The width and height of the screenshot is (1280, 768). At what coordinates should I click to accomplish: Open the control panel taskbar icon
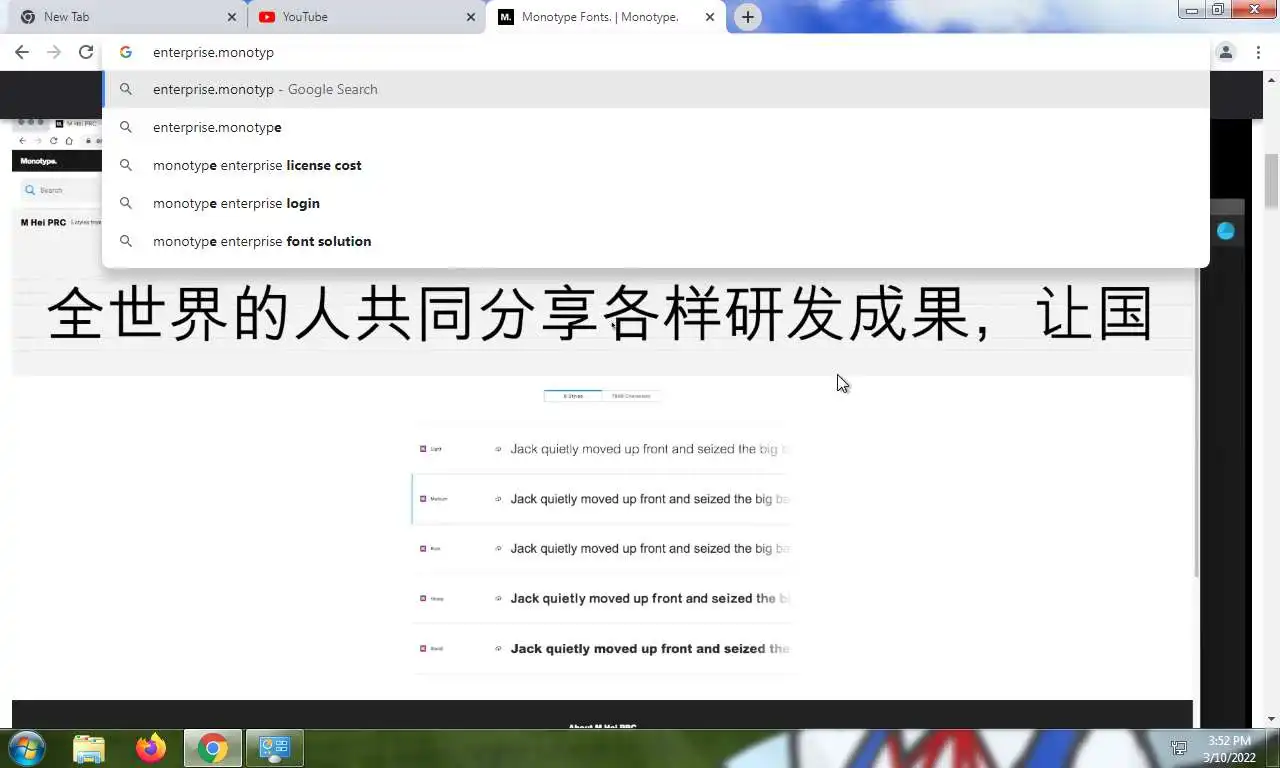(274, 748)
